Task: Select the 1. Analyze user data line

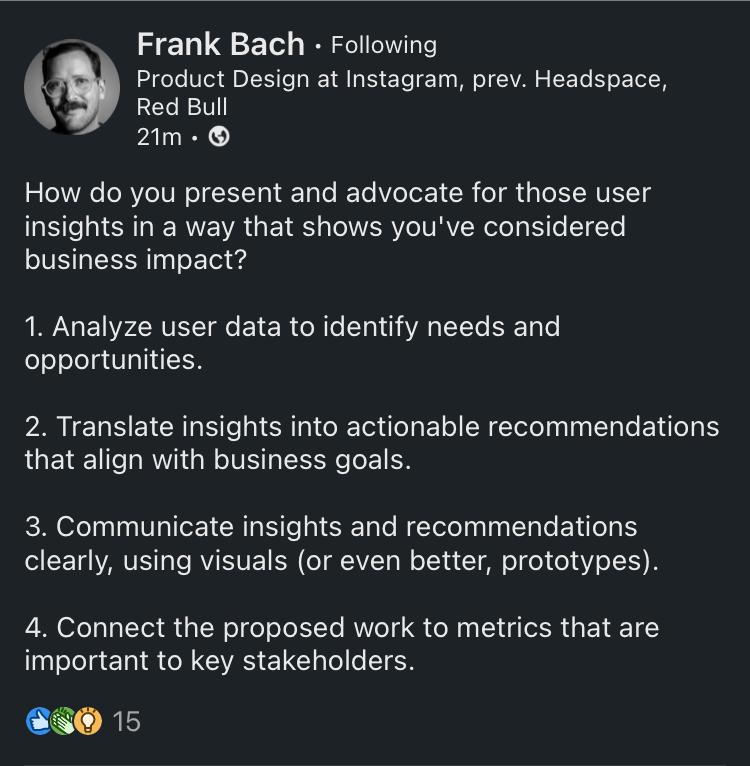Action: pos(292,326)
